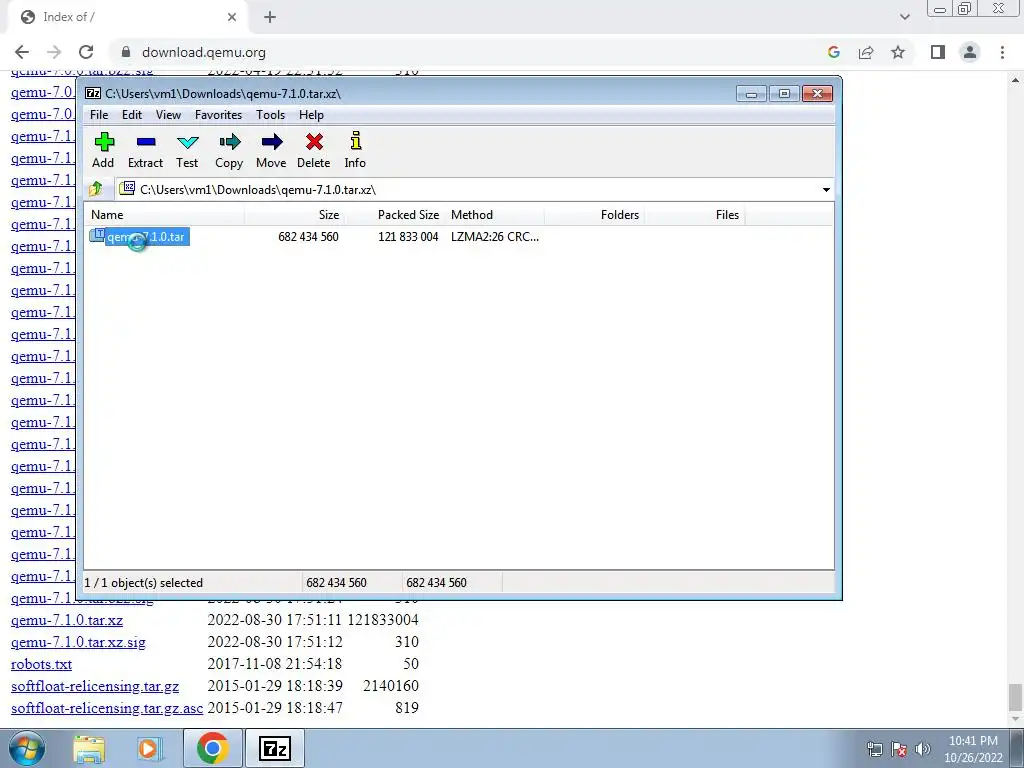The image size is (1024, 768).
Task: Open the Tools menu
Action: point(270,115)
